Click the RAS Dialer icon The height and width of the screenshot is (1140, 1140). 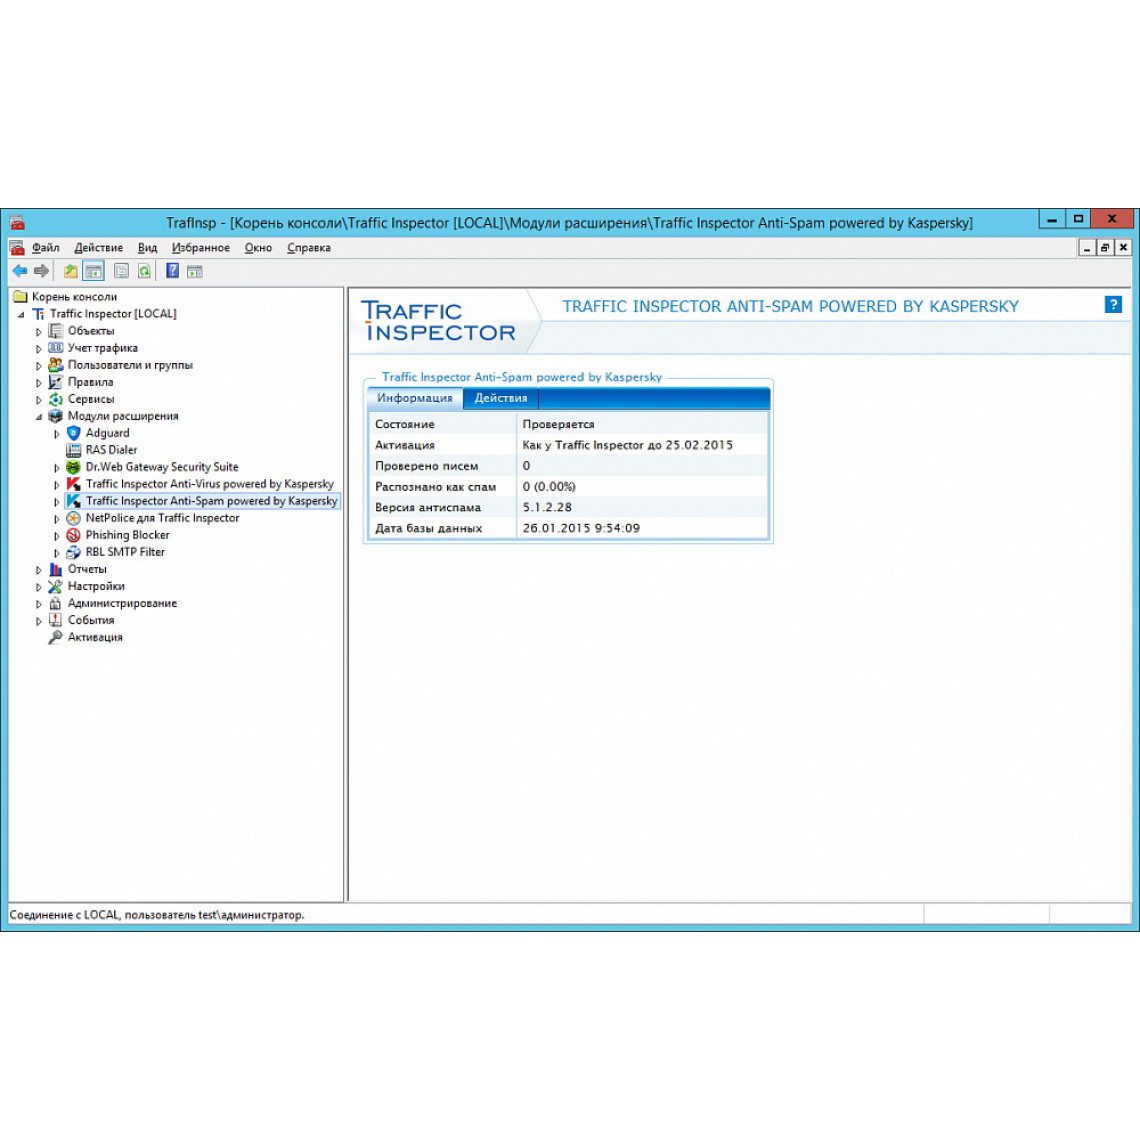point(73,450)
